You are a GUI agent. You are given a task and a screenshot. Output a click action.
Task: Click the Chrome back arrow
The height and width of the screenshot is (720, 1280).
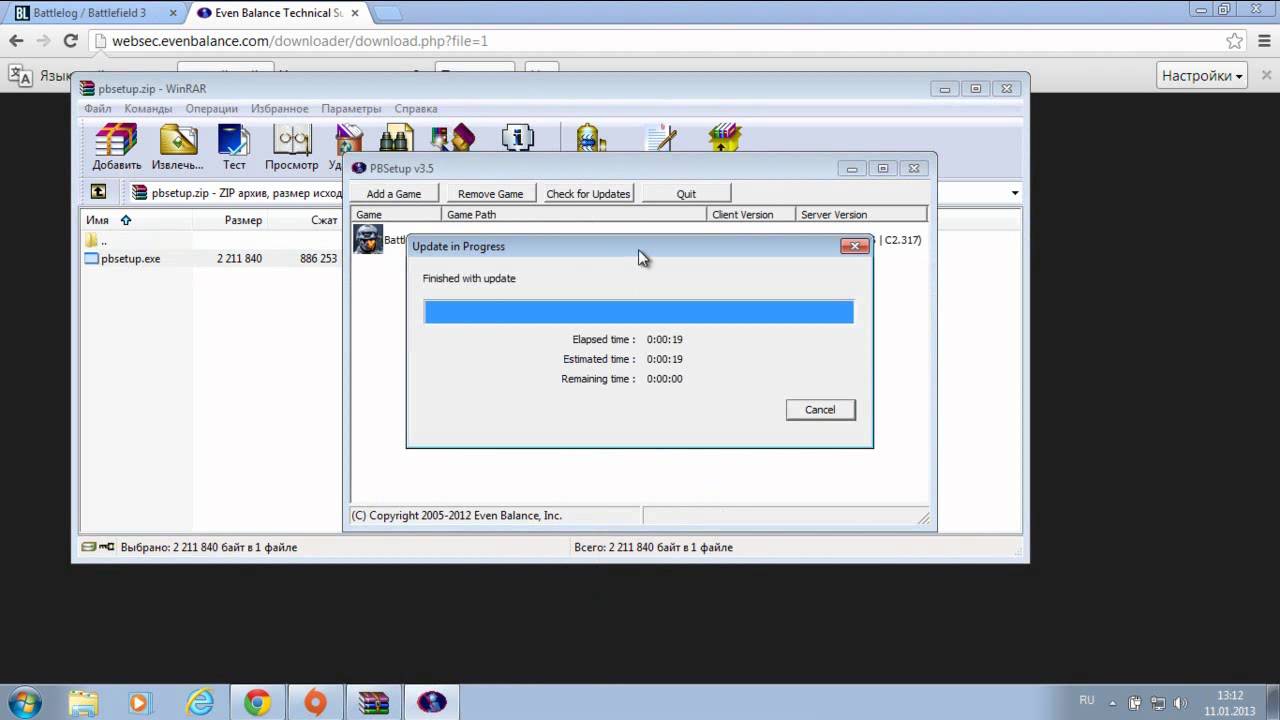16,41
